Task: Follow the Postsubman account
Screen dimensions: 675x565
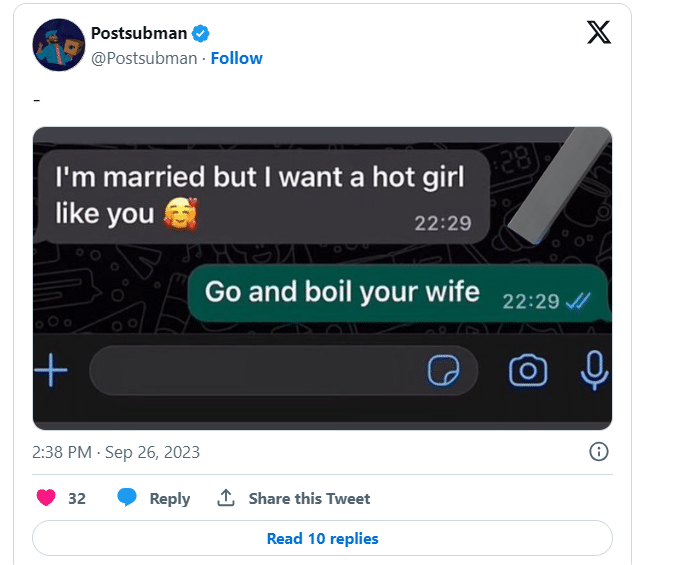Action: [236, 58]
